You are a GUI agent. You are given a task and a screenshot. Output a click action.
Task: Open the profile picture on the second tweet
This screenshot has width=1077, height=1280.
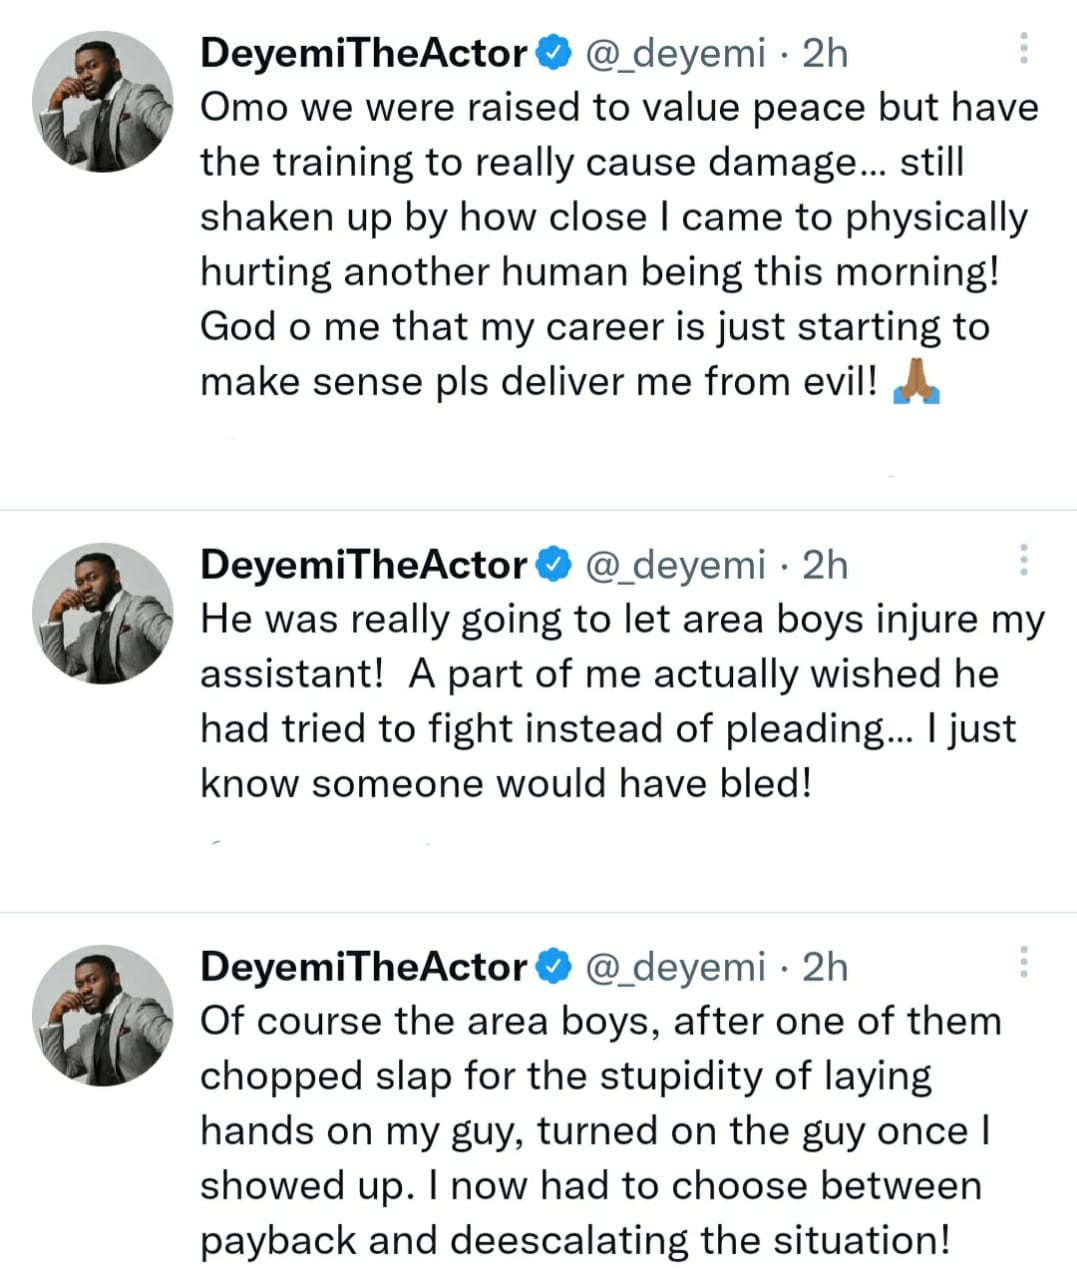103,613
